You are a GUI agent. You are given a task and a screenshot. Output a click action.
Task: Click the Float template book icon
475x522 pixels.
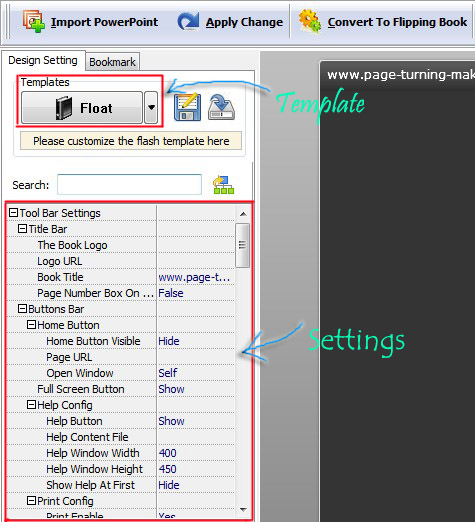64,108
